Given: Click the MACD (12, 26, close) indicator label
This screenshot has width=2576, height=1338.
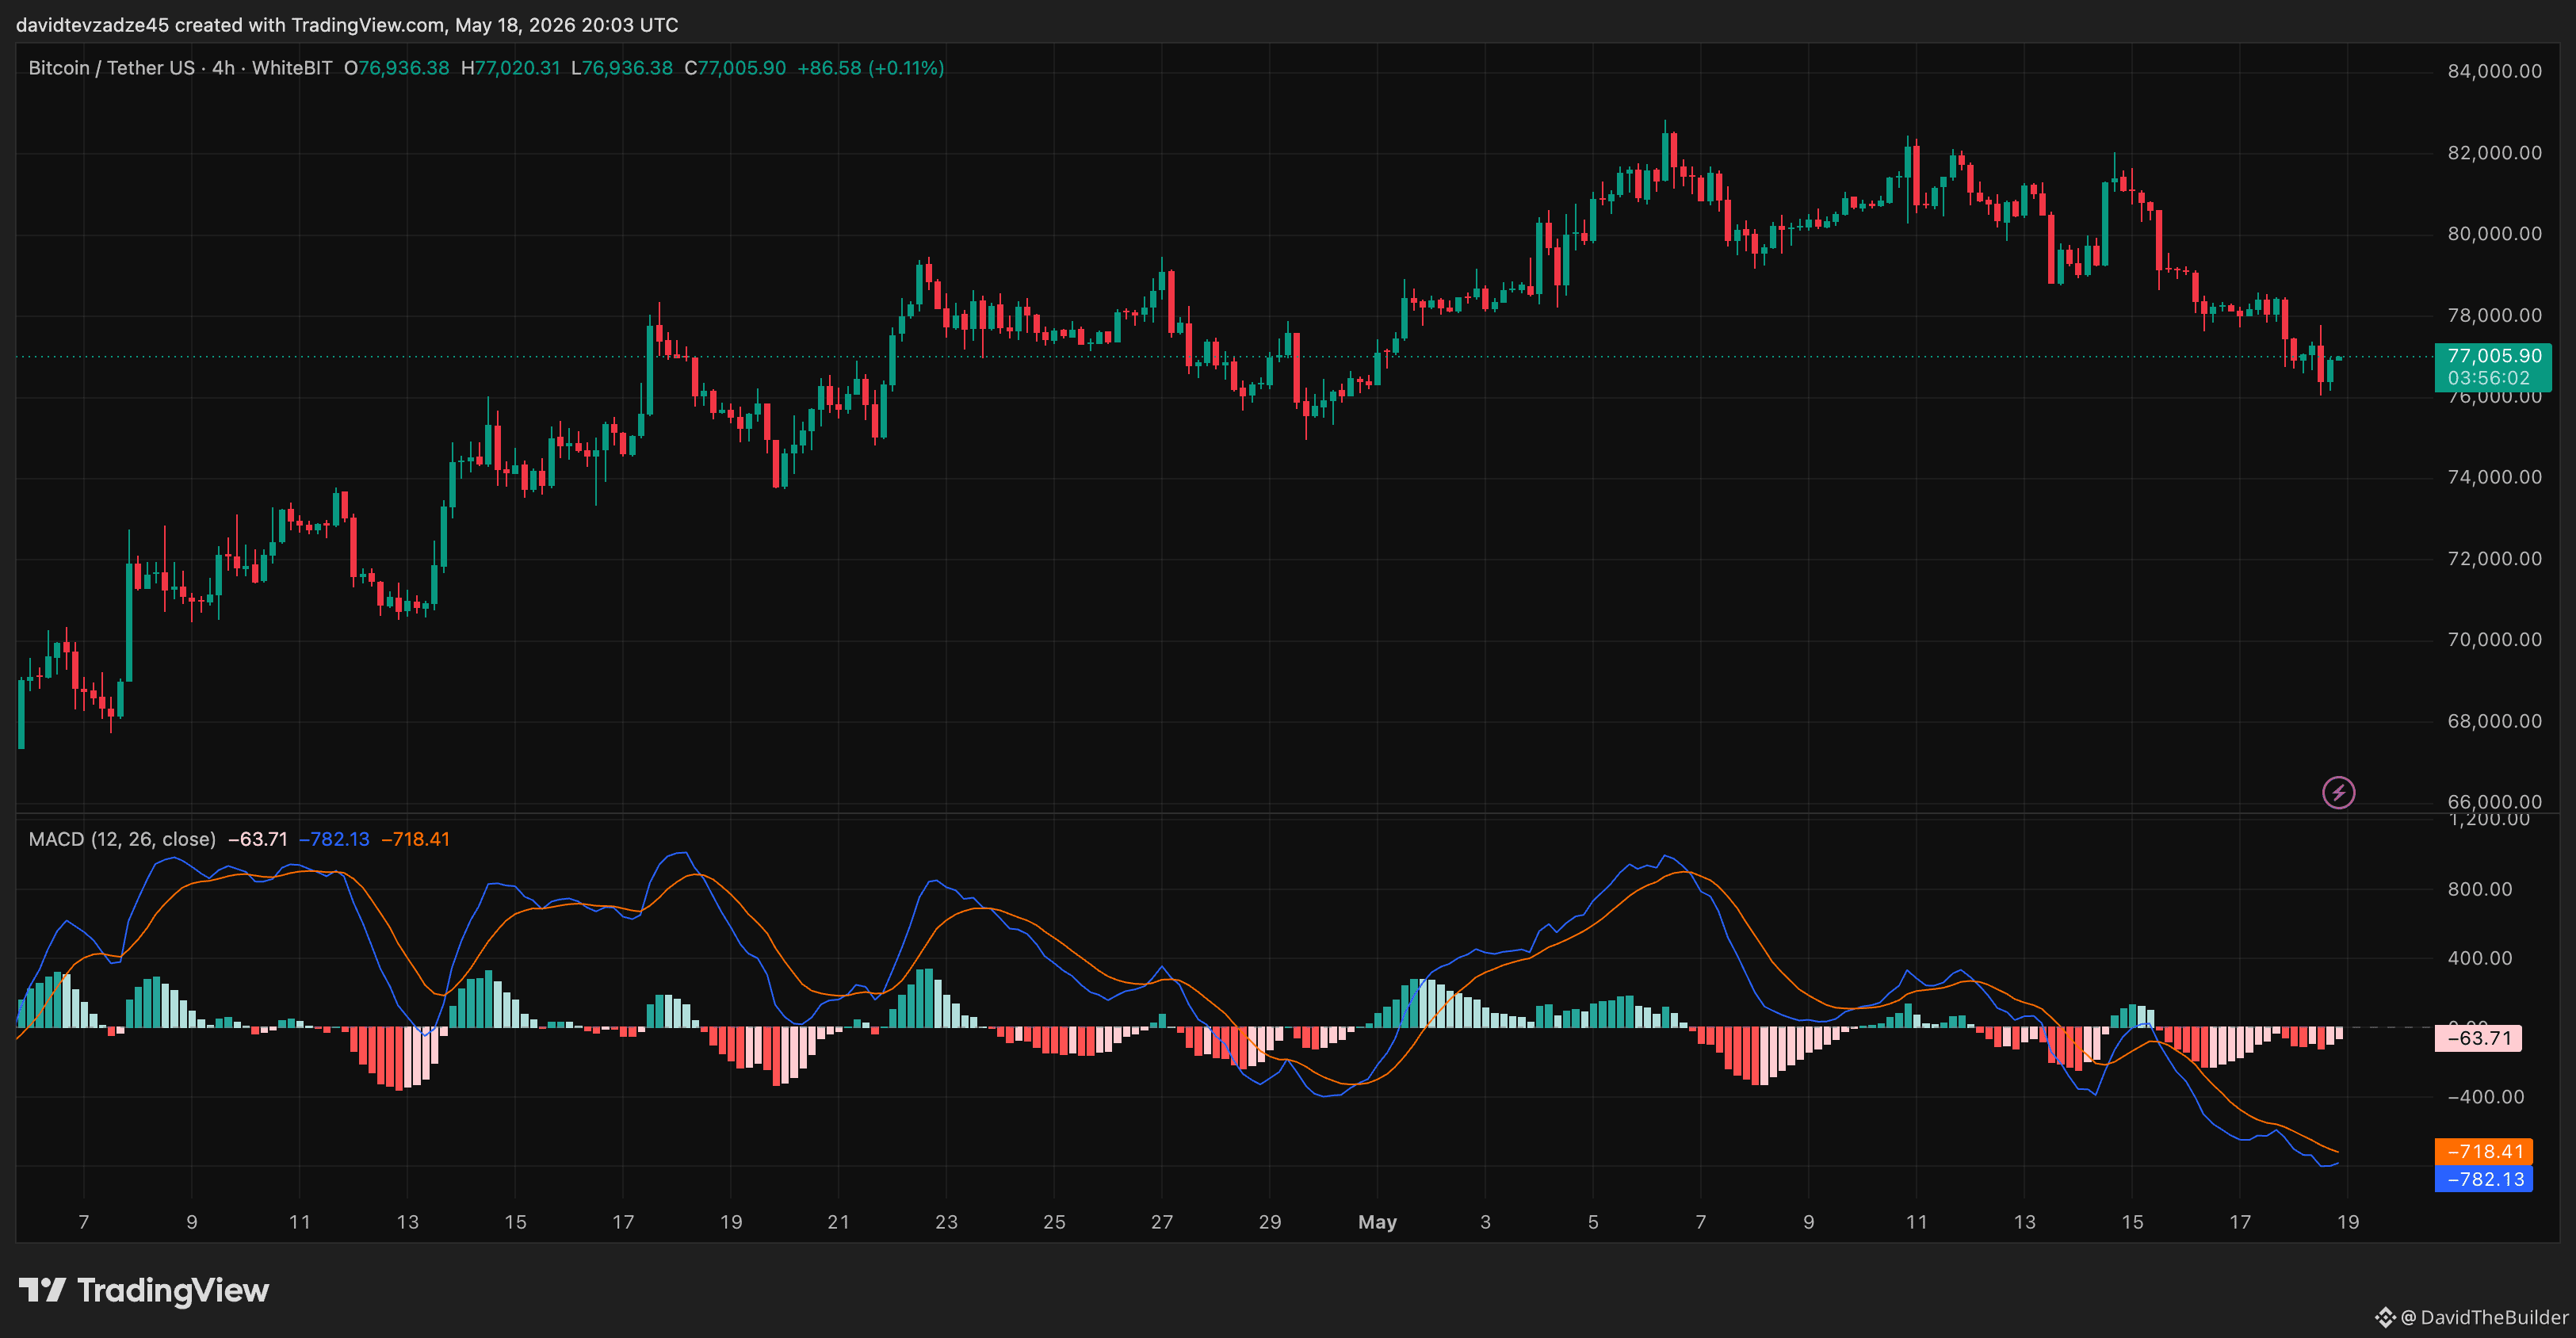Looking at the screenshot, I should [122, 839].
